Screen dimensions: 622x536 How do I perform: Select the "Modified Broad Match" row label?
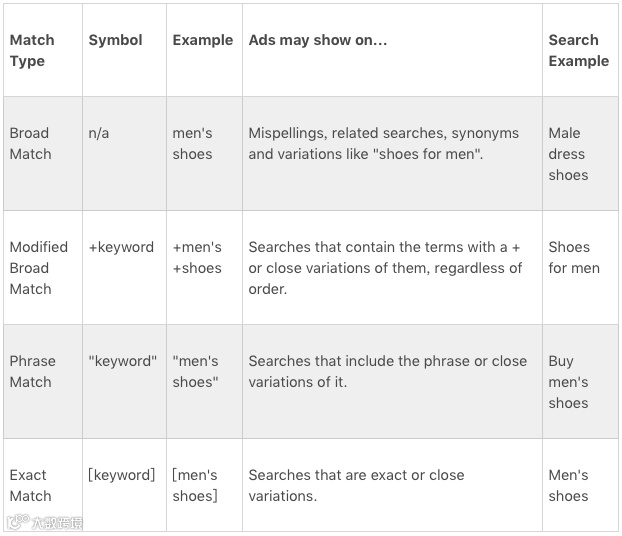[38, 268]
